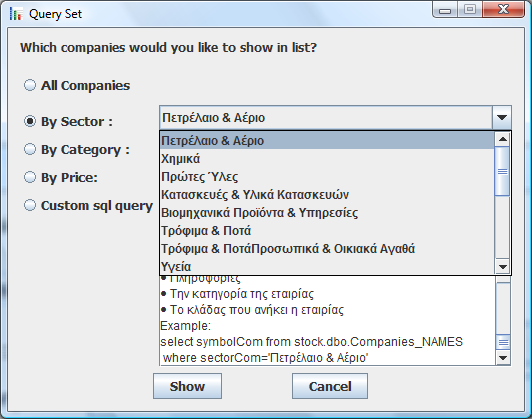Click the Show button
Screen dimensions: 532x419
[187, 386]
